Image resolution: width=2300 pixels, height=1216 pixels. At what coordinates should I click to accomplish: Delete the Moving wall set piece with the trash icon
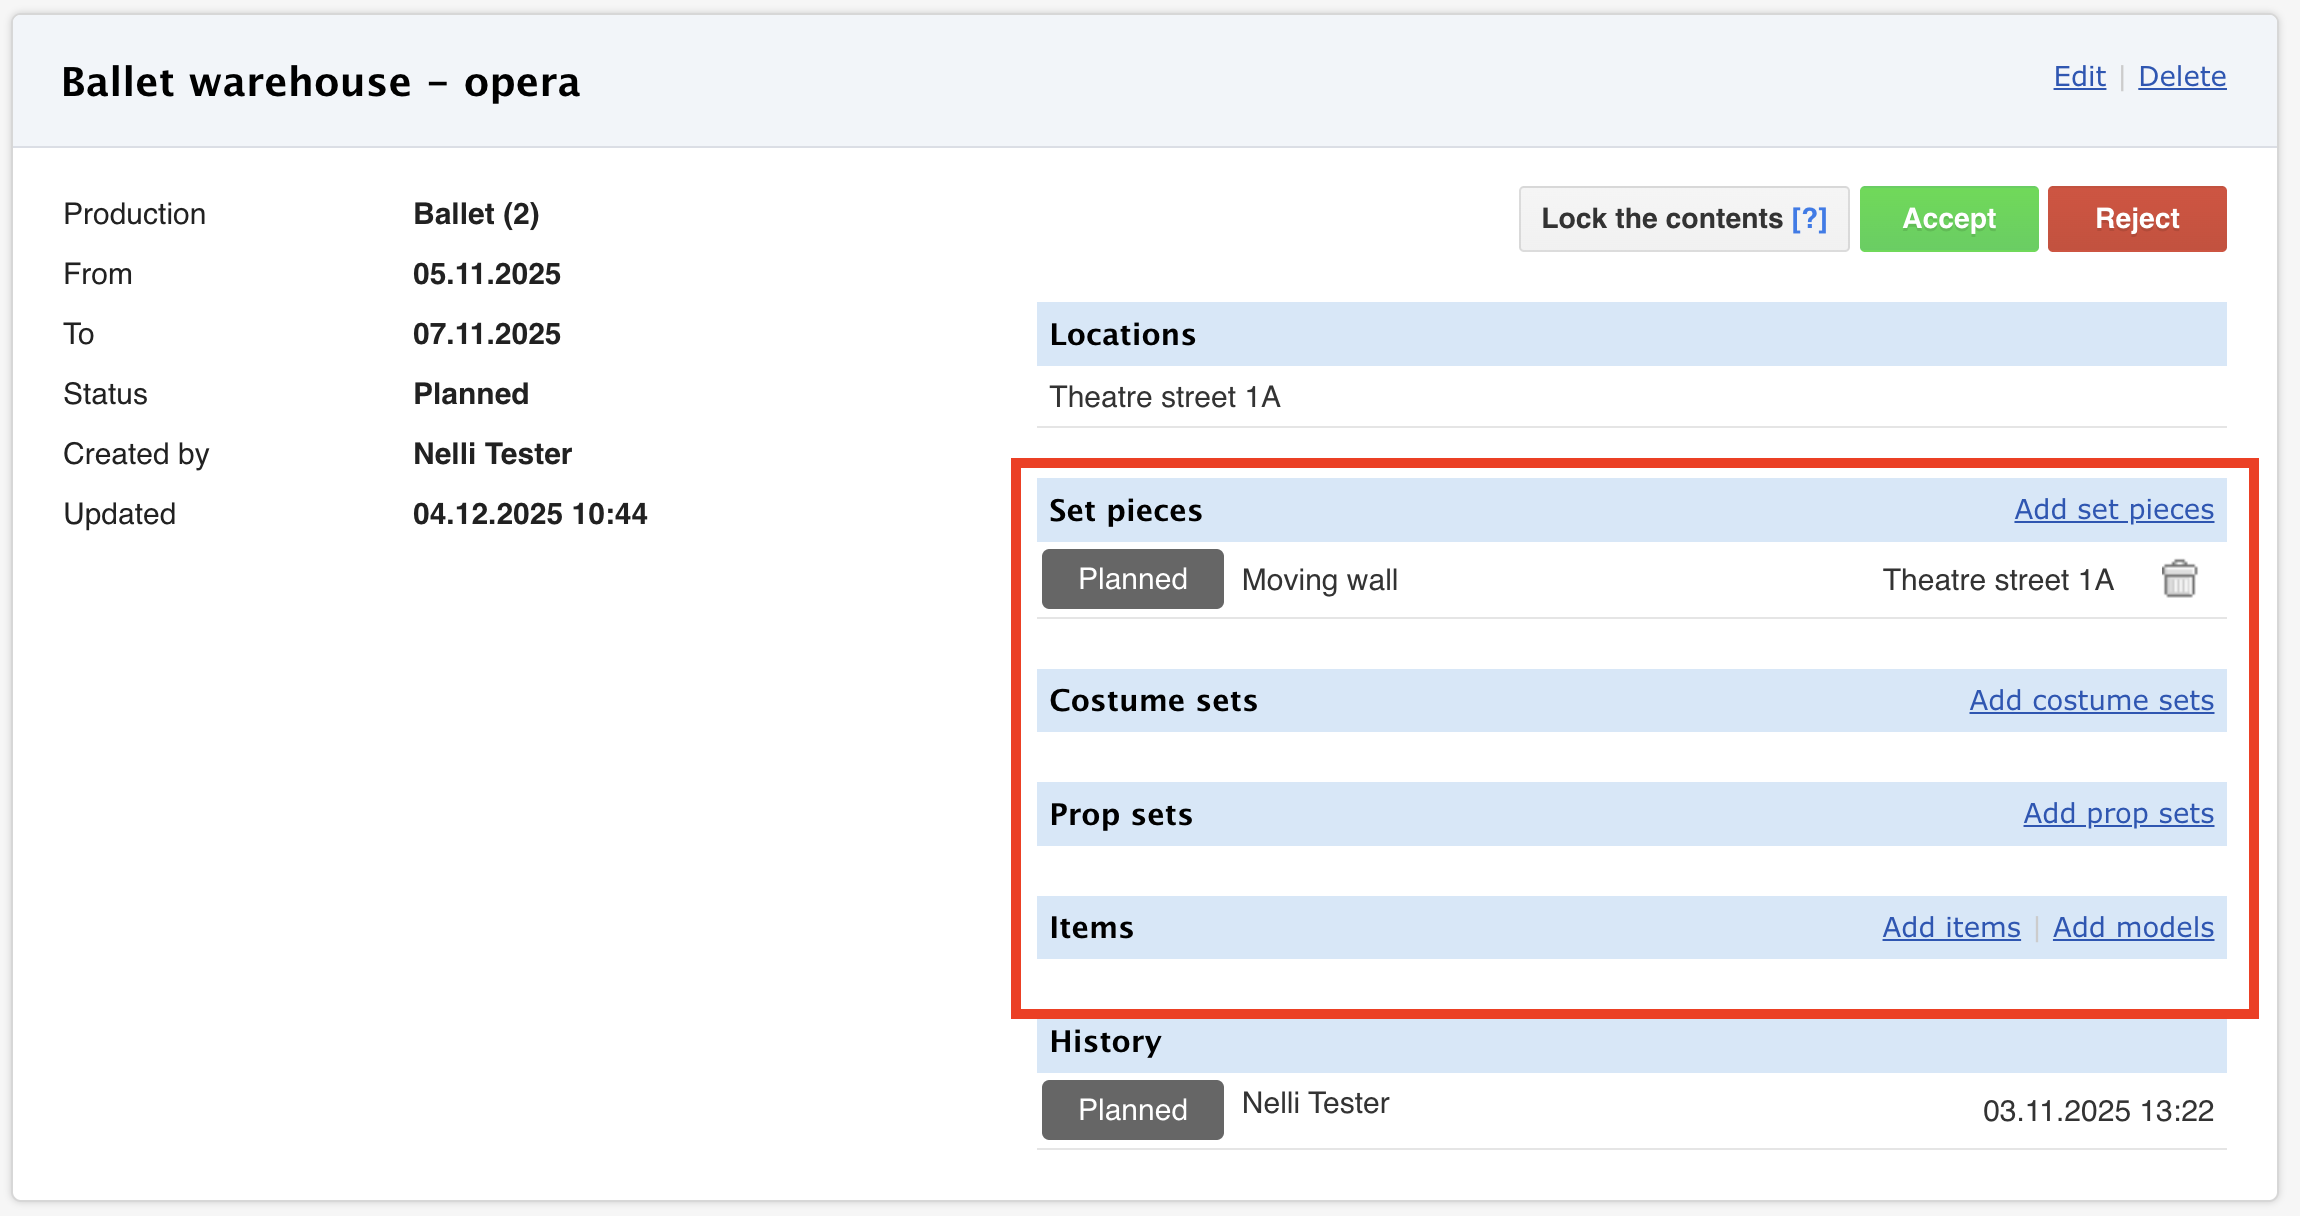coord(2179,580)
